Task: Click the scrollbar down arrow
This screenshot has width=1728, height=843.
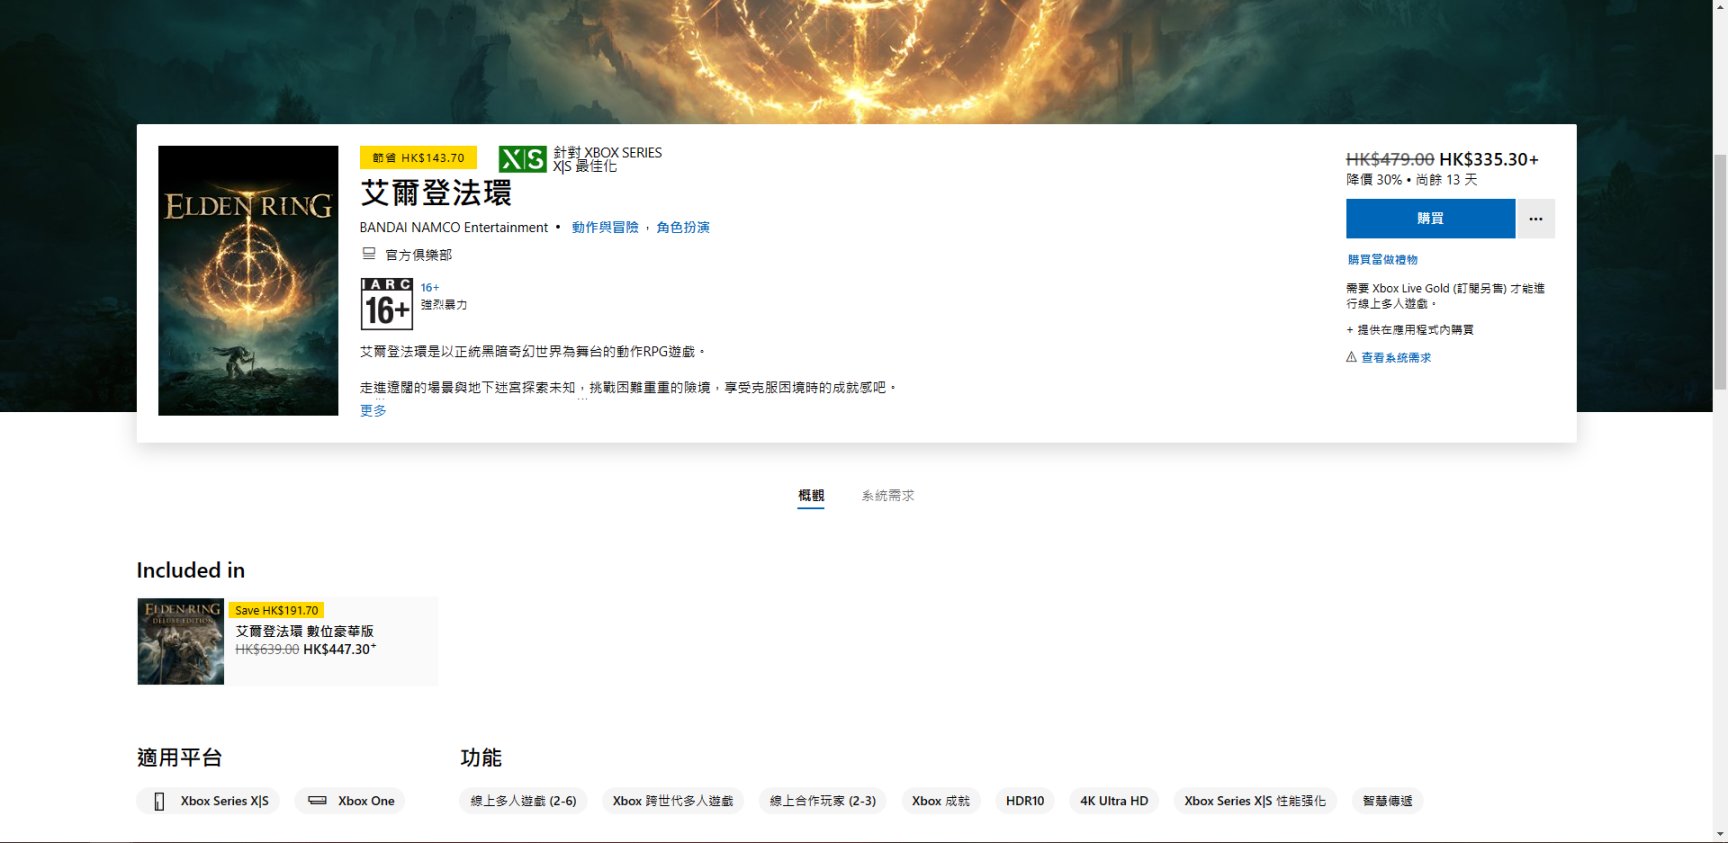Action: click(x=1720, y=834)
